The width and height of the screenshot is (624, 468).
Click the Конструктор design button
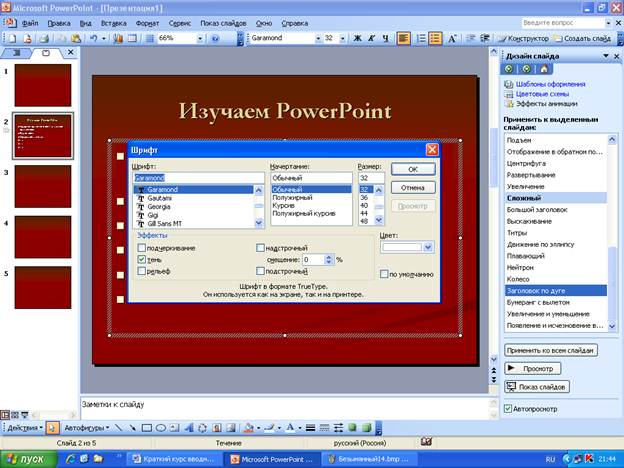coord(523,38)
